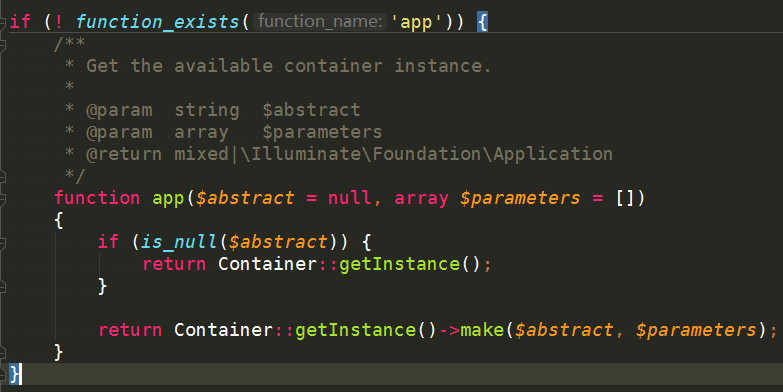
Task: Click "$parameters" in the @param comment
Action: tap(322, 132)
